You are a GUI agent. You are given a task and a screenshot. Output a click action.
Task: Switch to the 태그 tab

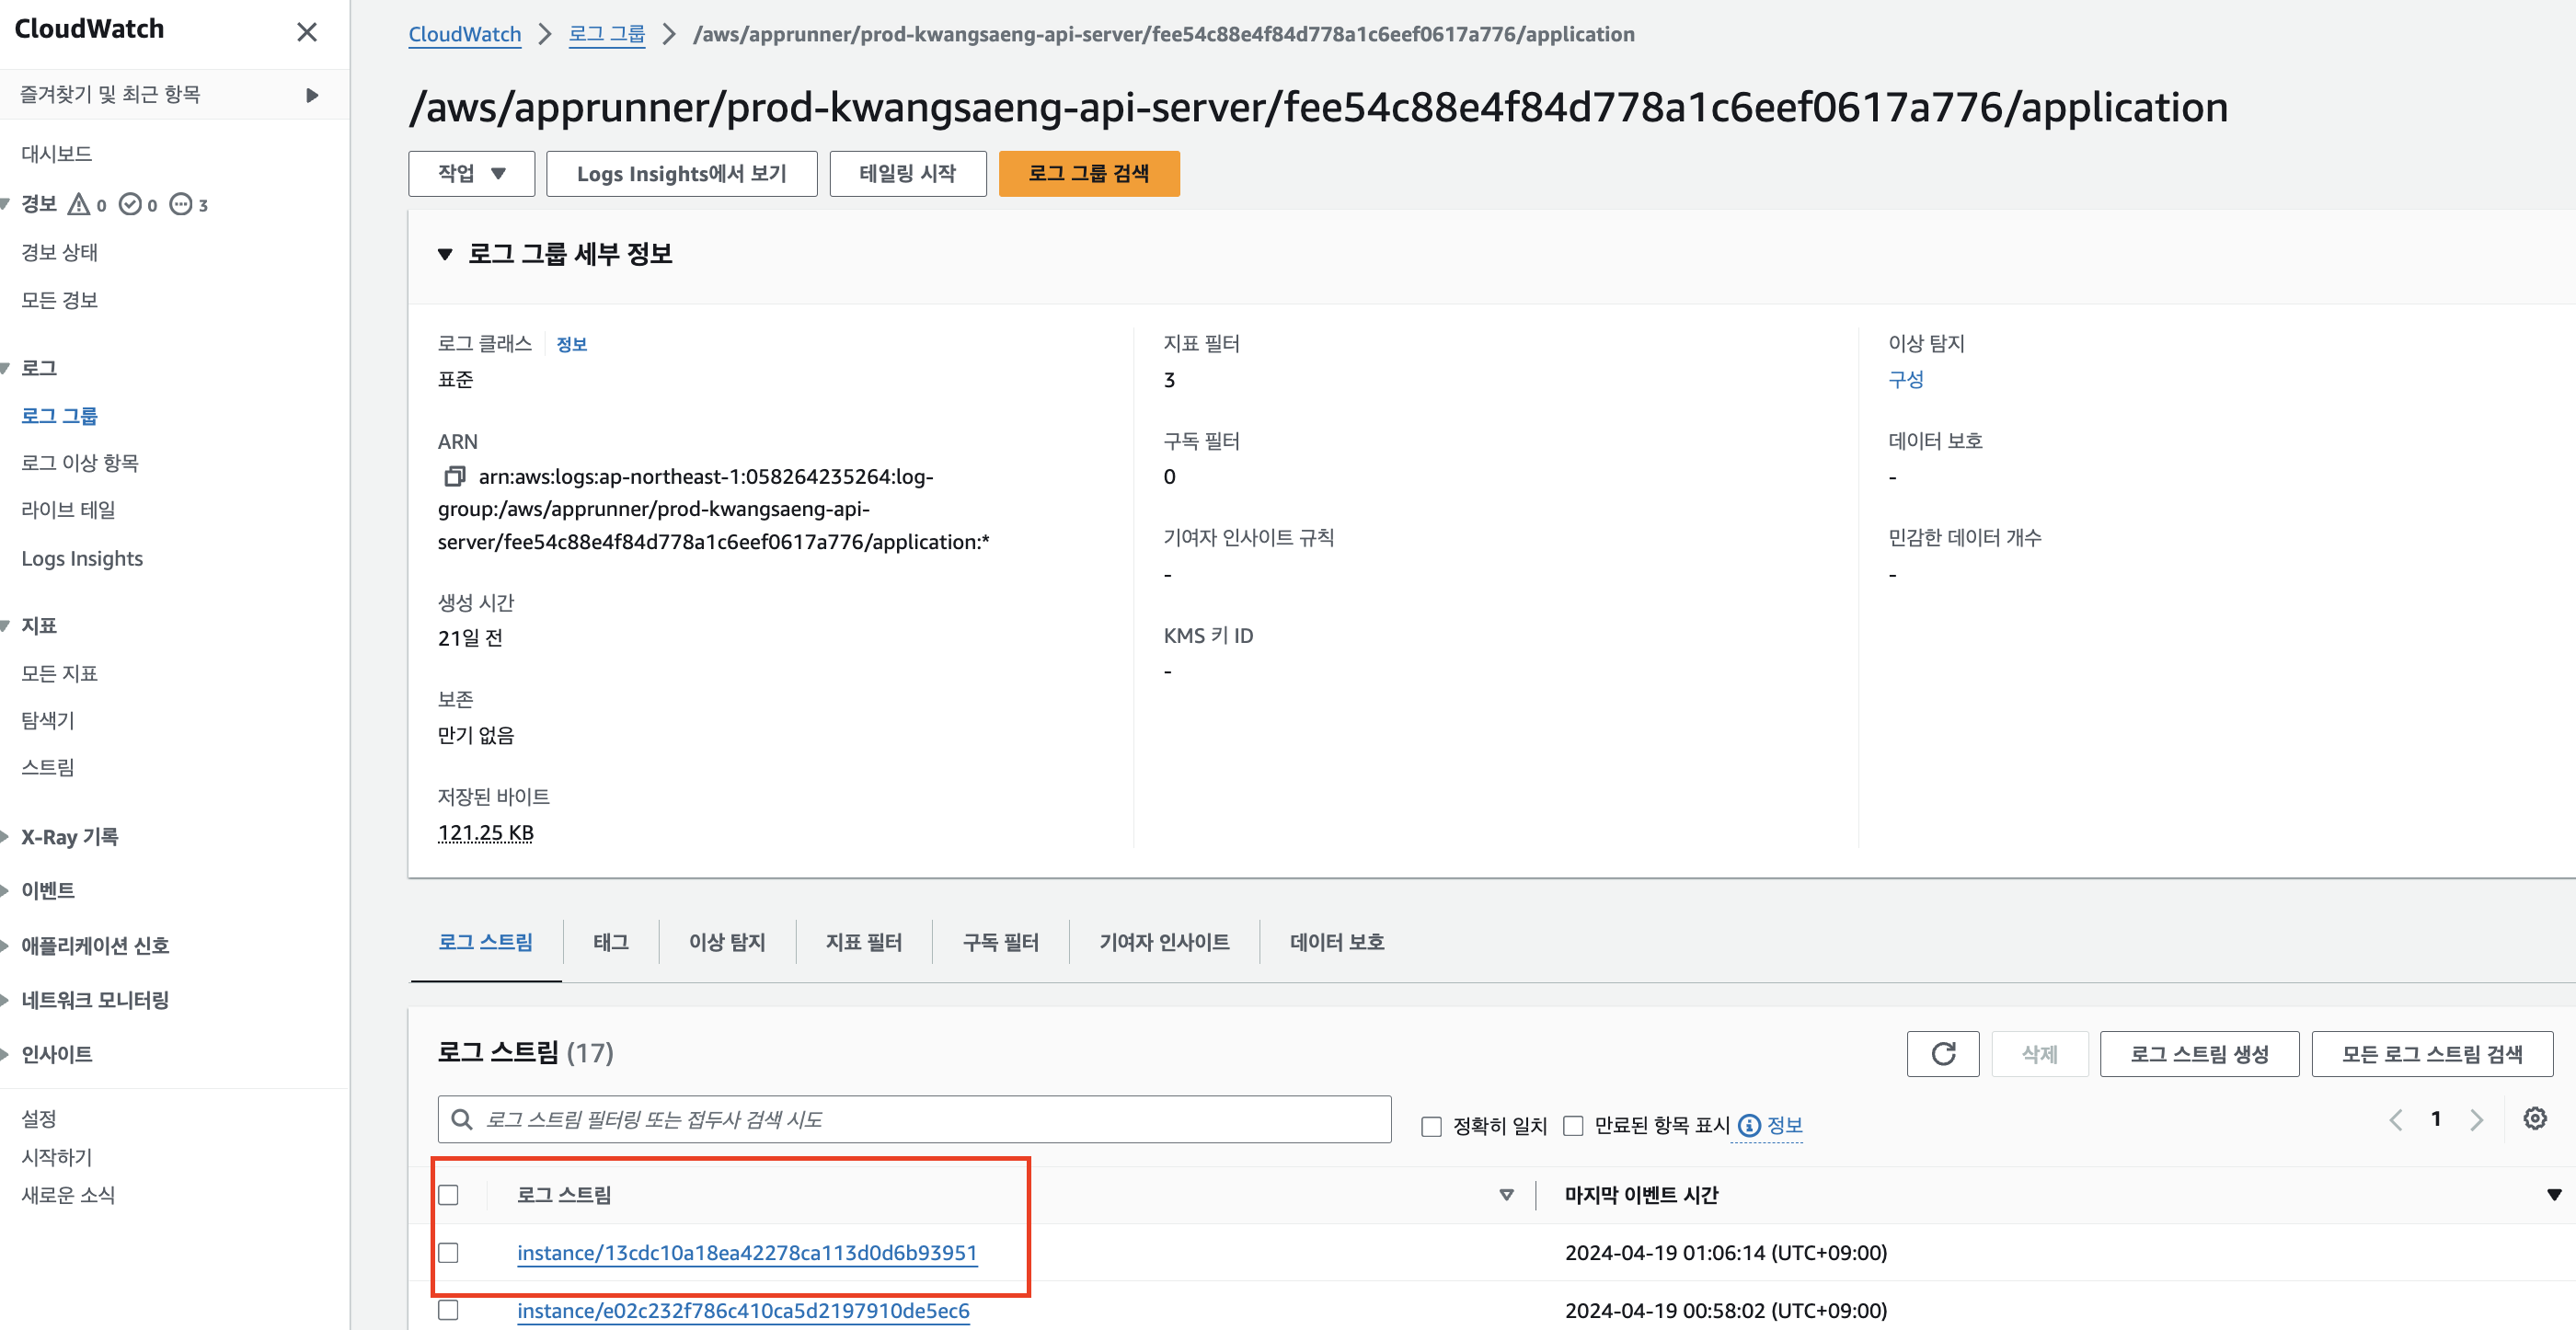[x=610, y=942]
